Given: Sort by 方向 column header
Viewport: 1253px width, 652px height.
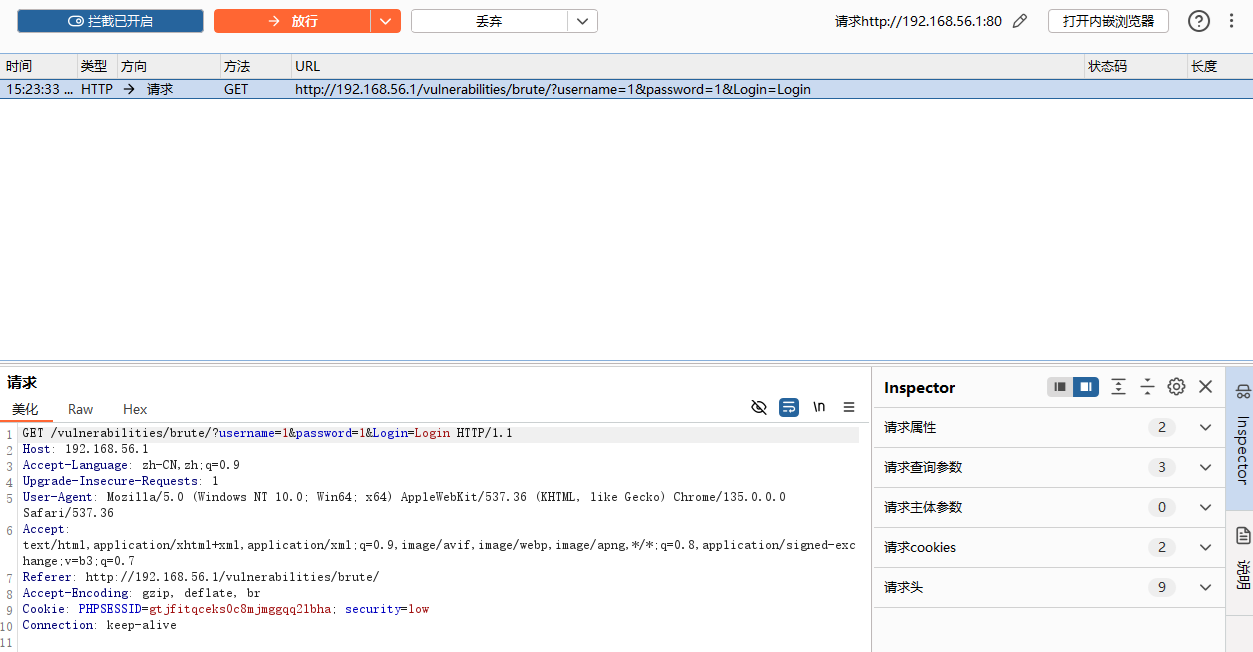Looking at the screenshot, I should point(168,66).
